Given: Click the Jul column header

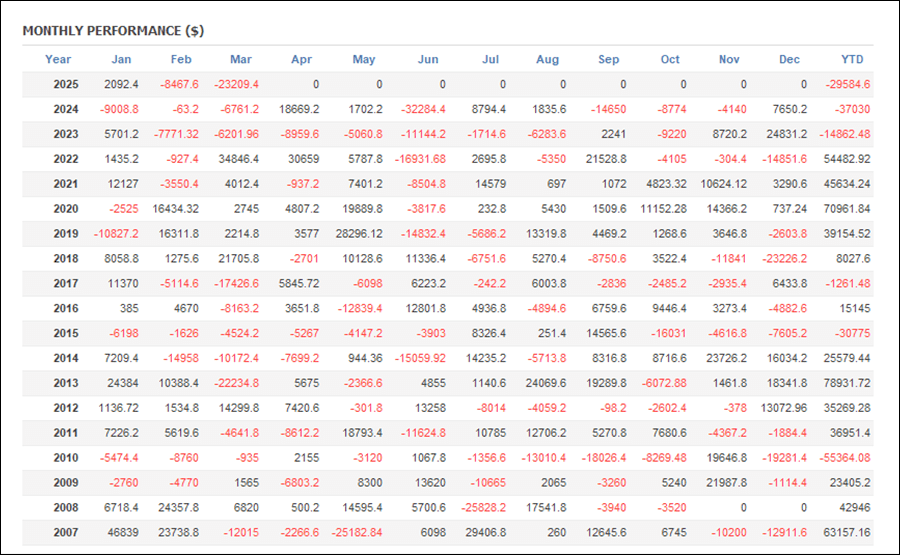Looking at the screenshot, I should (490, 59).
